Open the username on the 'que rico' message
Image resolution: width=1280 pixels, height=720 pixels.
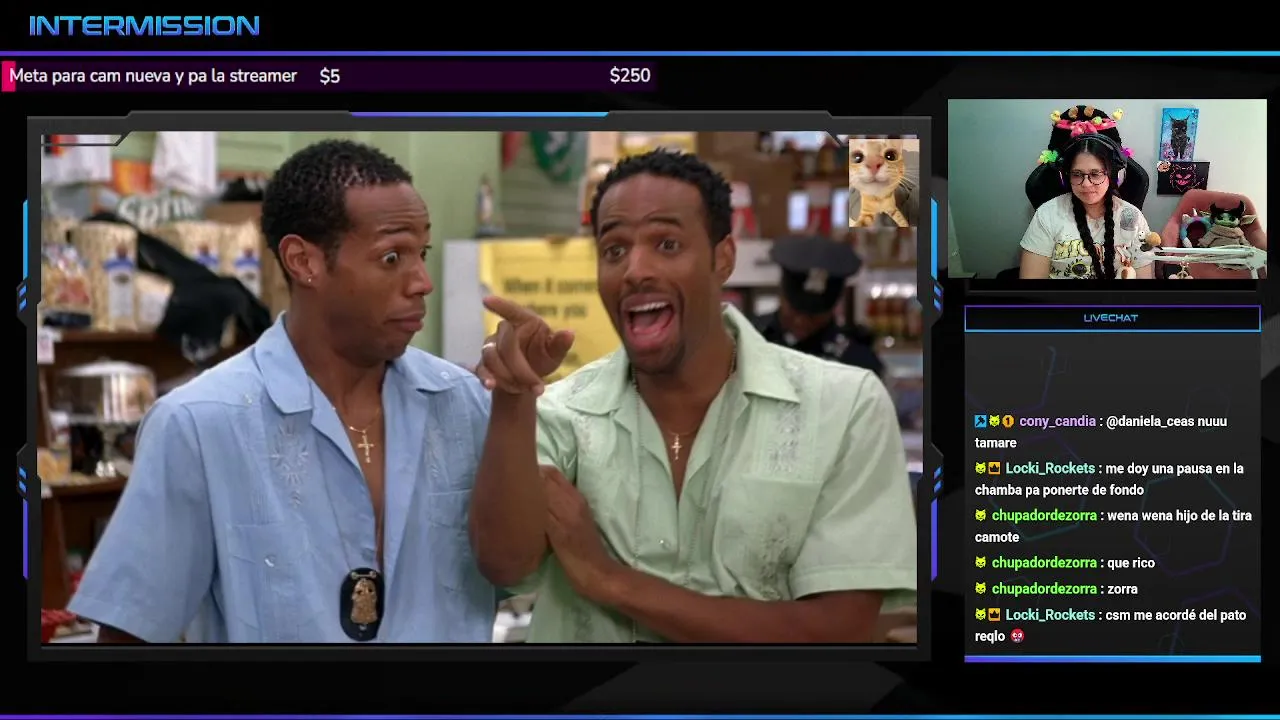point(1044,562)
